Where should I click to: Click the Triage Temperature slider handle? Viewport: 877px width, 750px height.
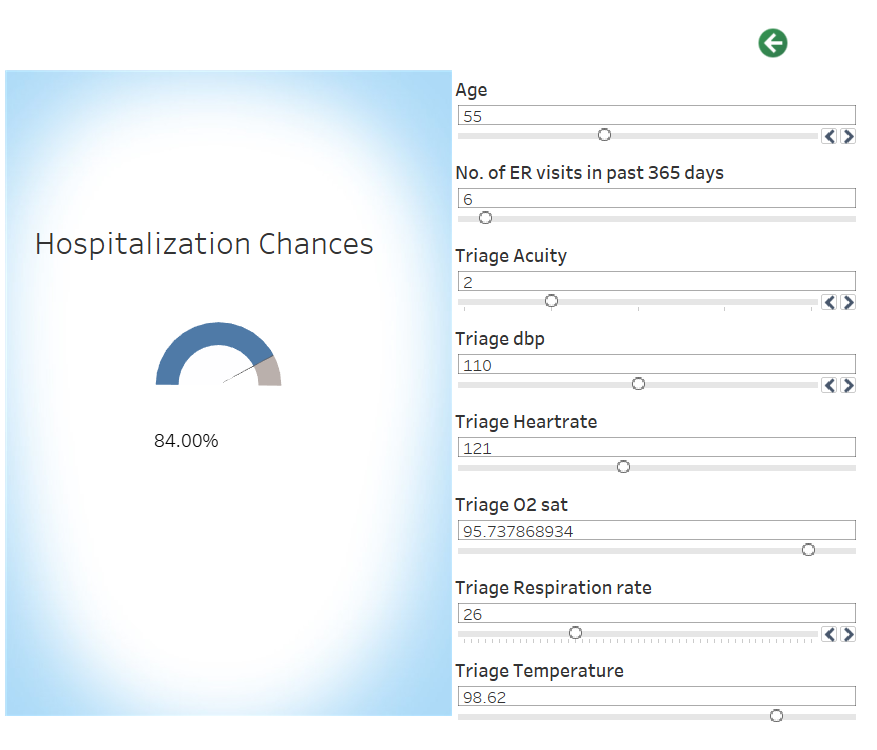pos(776,716)
